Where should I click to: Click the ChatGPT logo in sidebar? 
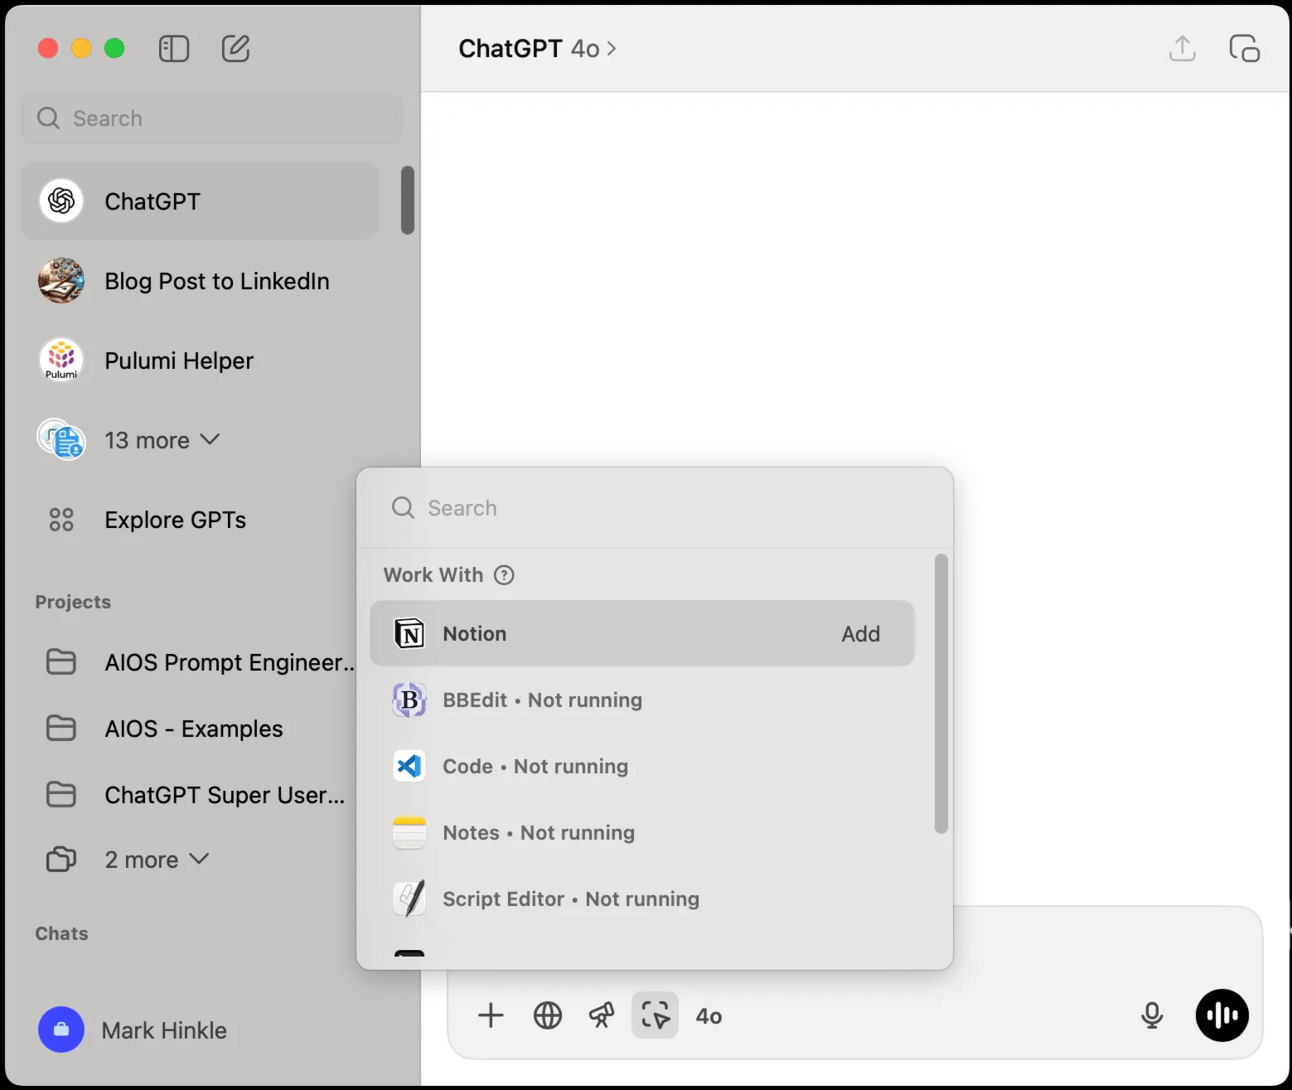(61, 201)
